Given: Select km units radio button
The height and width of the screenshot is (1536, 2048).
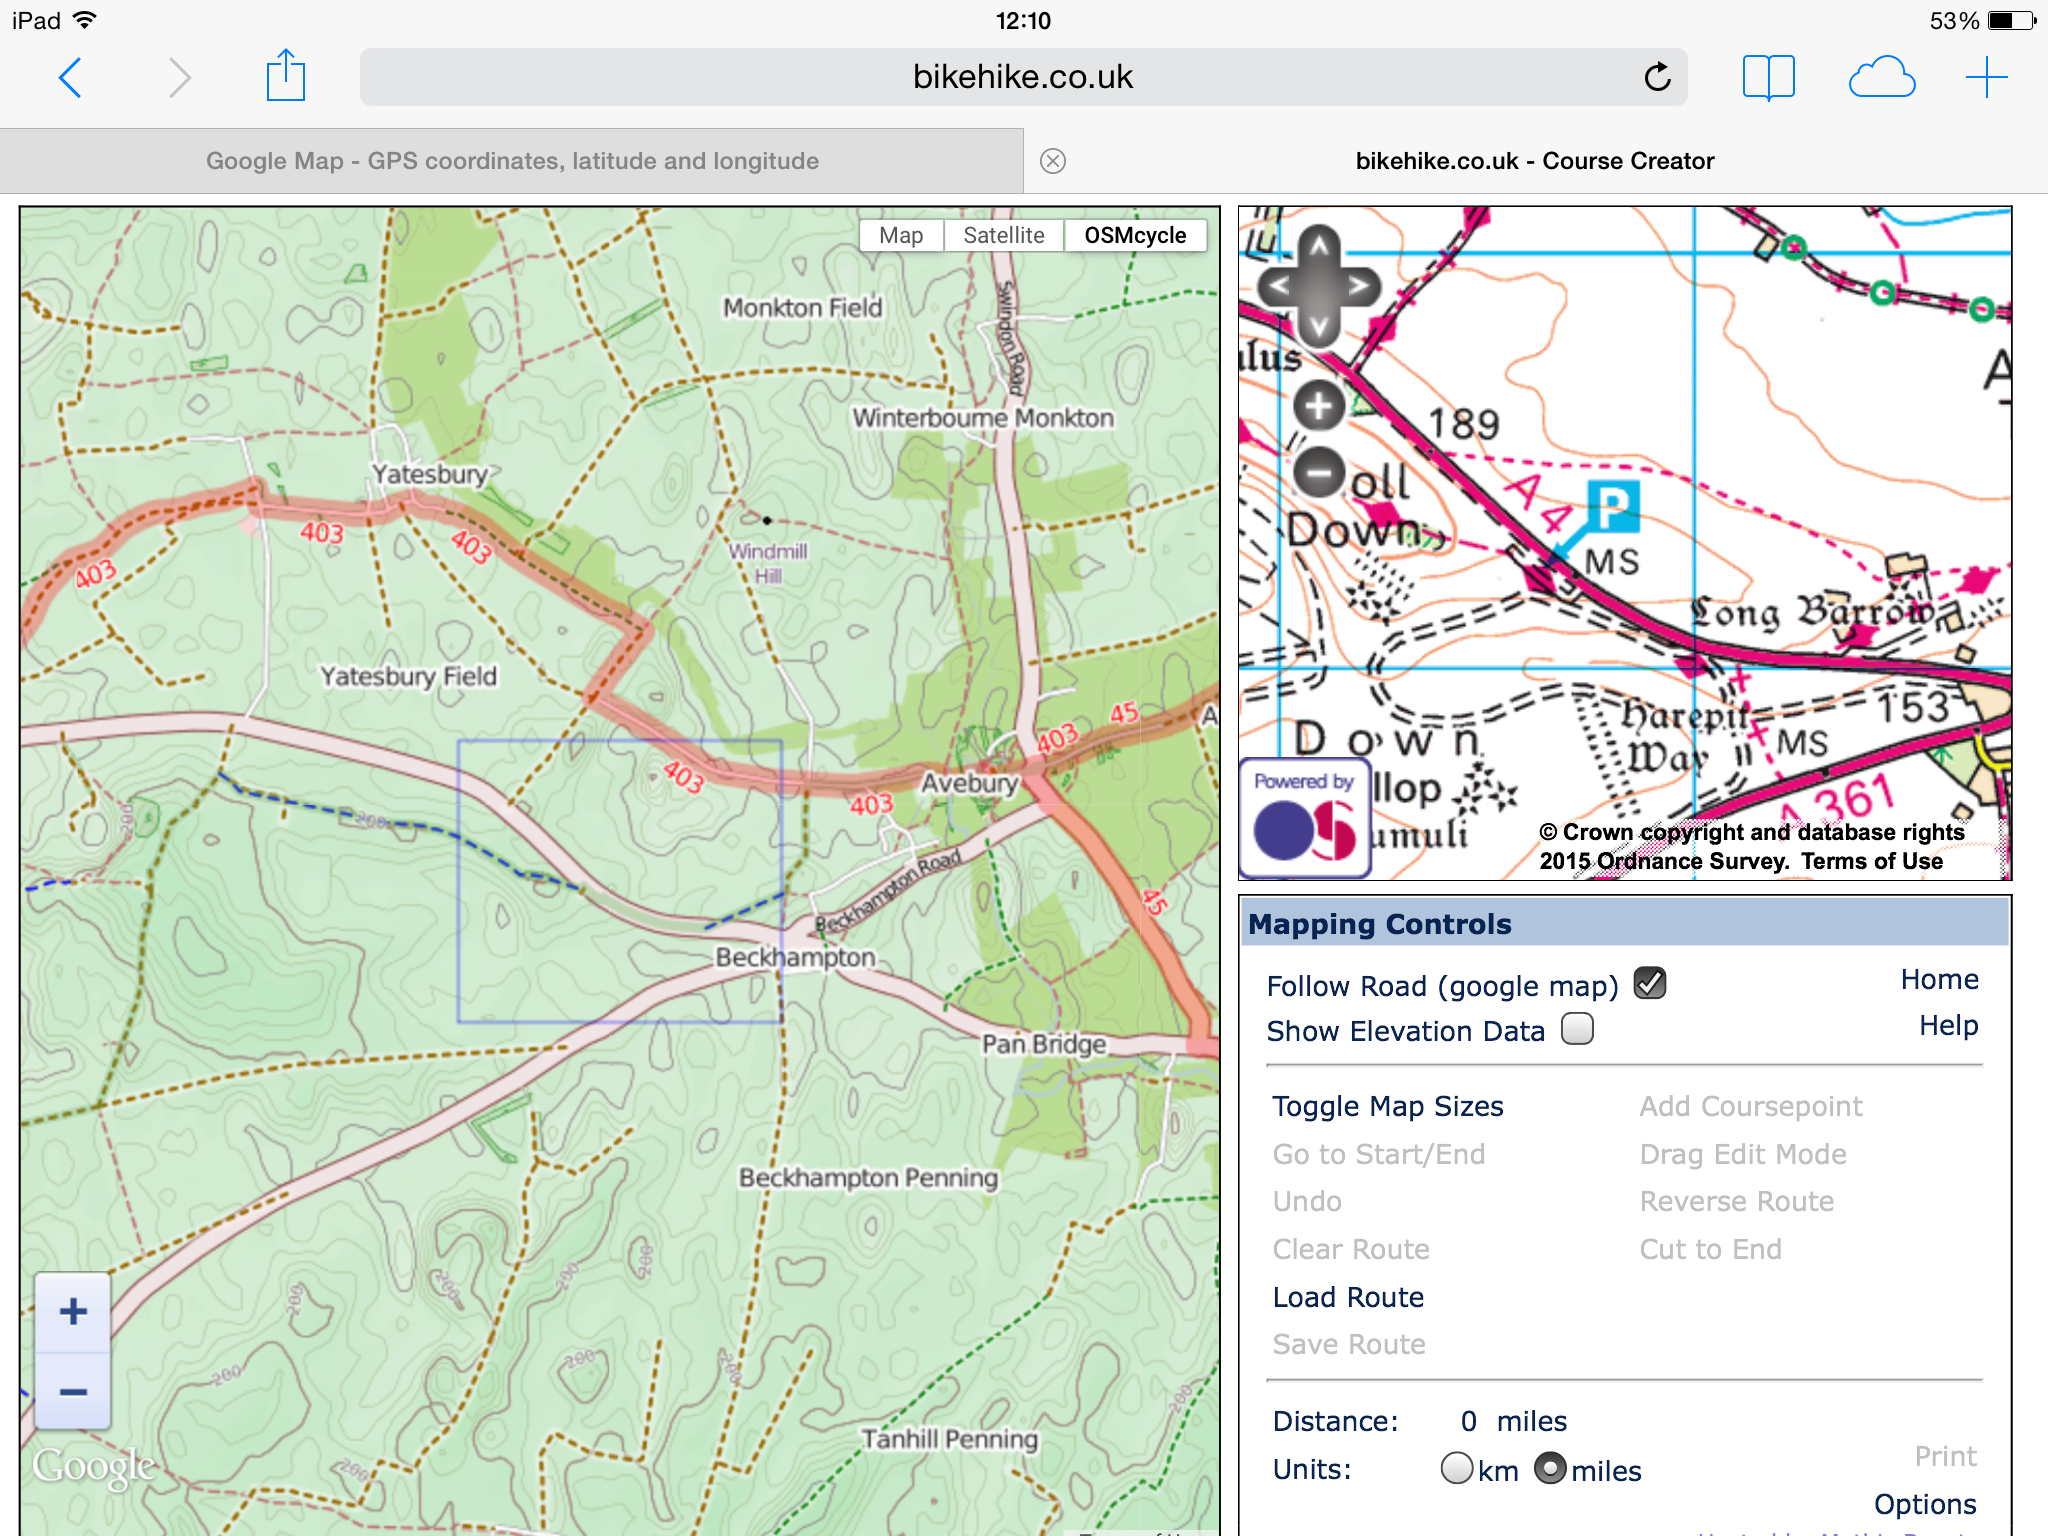Looking at the screenshot, I should 1457,1468.
